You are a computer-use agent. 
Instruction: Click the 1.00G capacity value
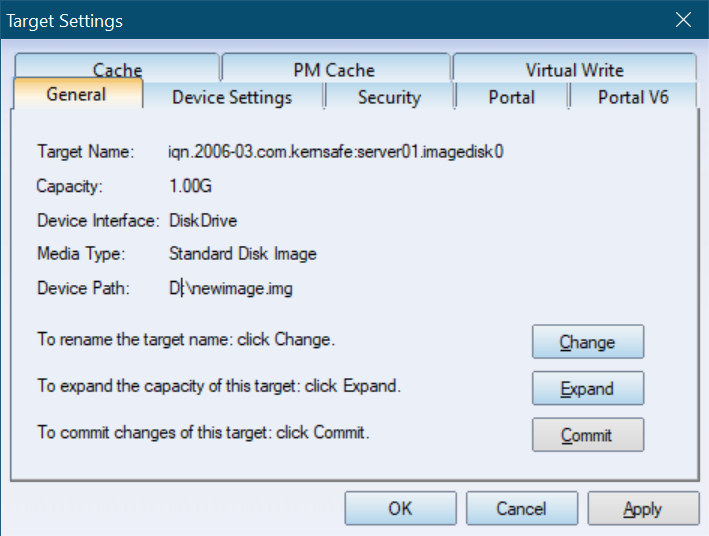coord(190,186)
